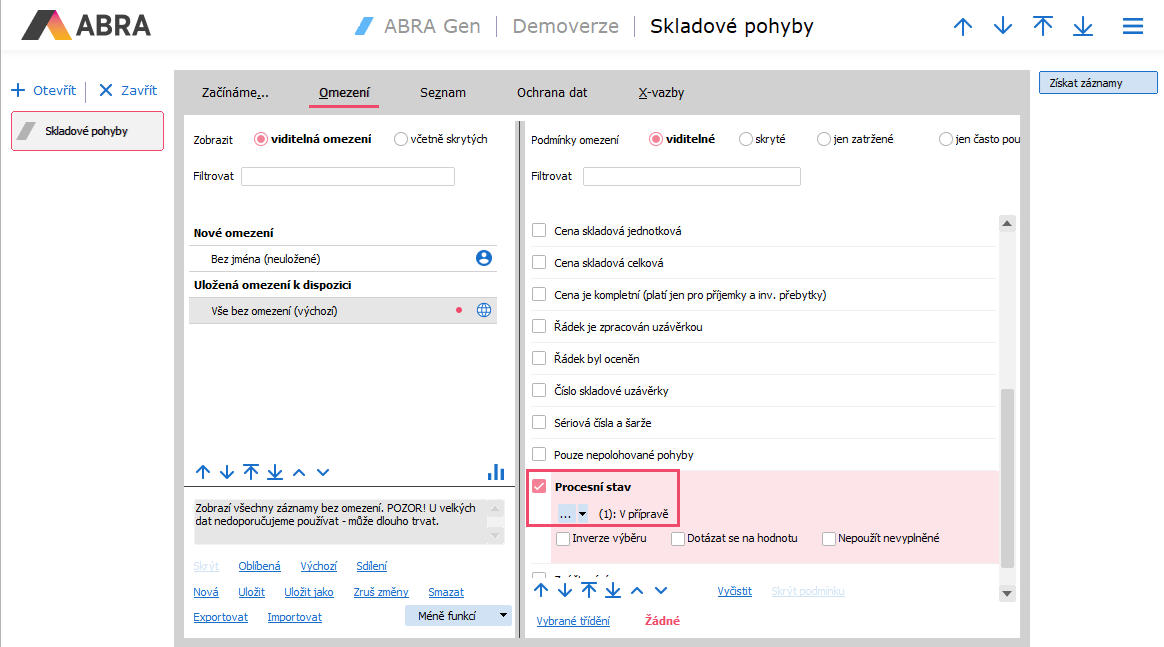Image resolution: width=1164 pixels, height=647 pixels.
Task: Click the jump-to-last-record arrow in header
Action: [1083, 27]
